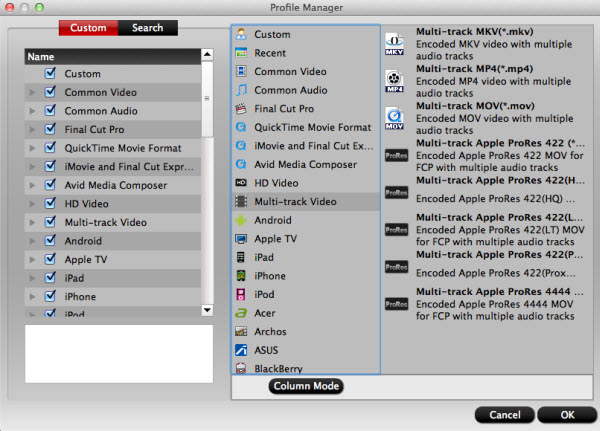Uncheck the Common Audio checkbox
This screenshot has height=431, width=600.
coord(50,110)
